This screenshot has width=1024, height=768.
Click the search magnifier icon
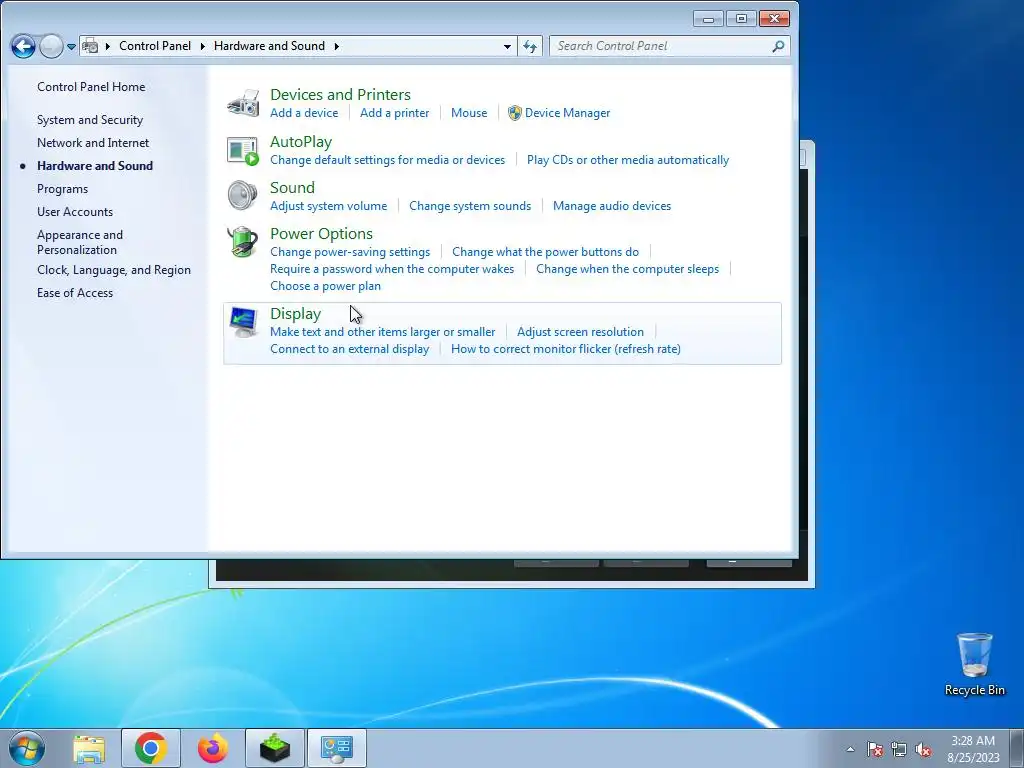click(778, 46)
